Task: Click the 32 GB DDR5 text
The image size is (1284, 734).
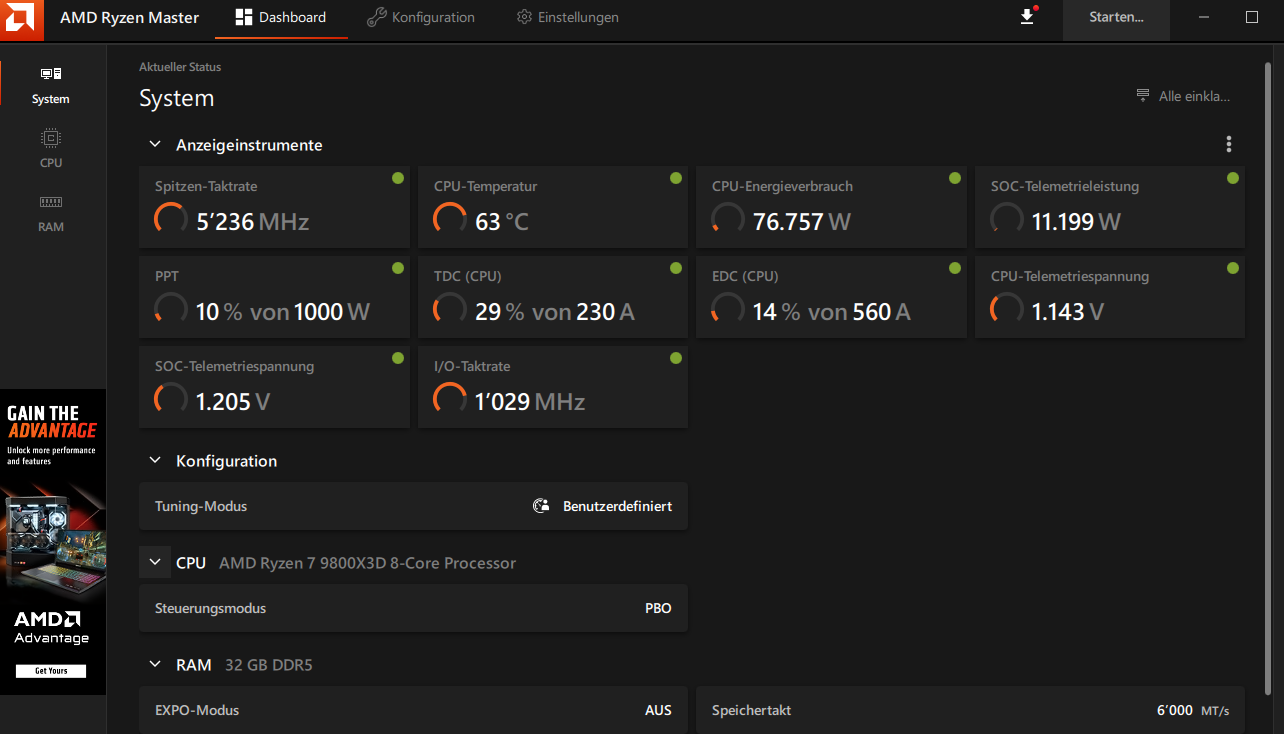Action: point(269,665)
